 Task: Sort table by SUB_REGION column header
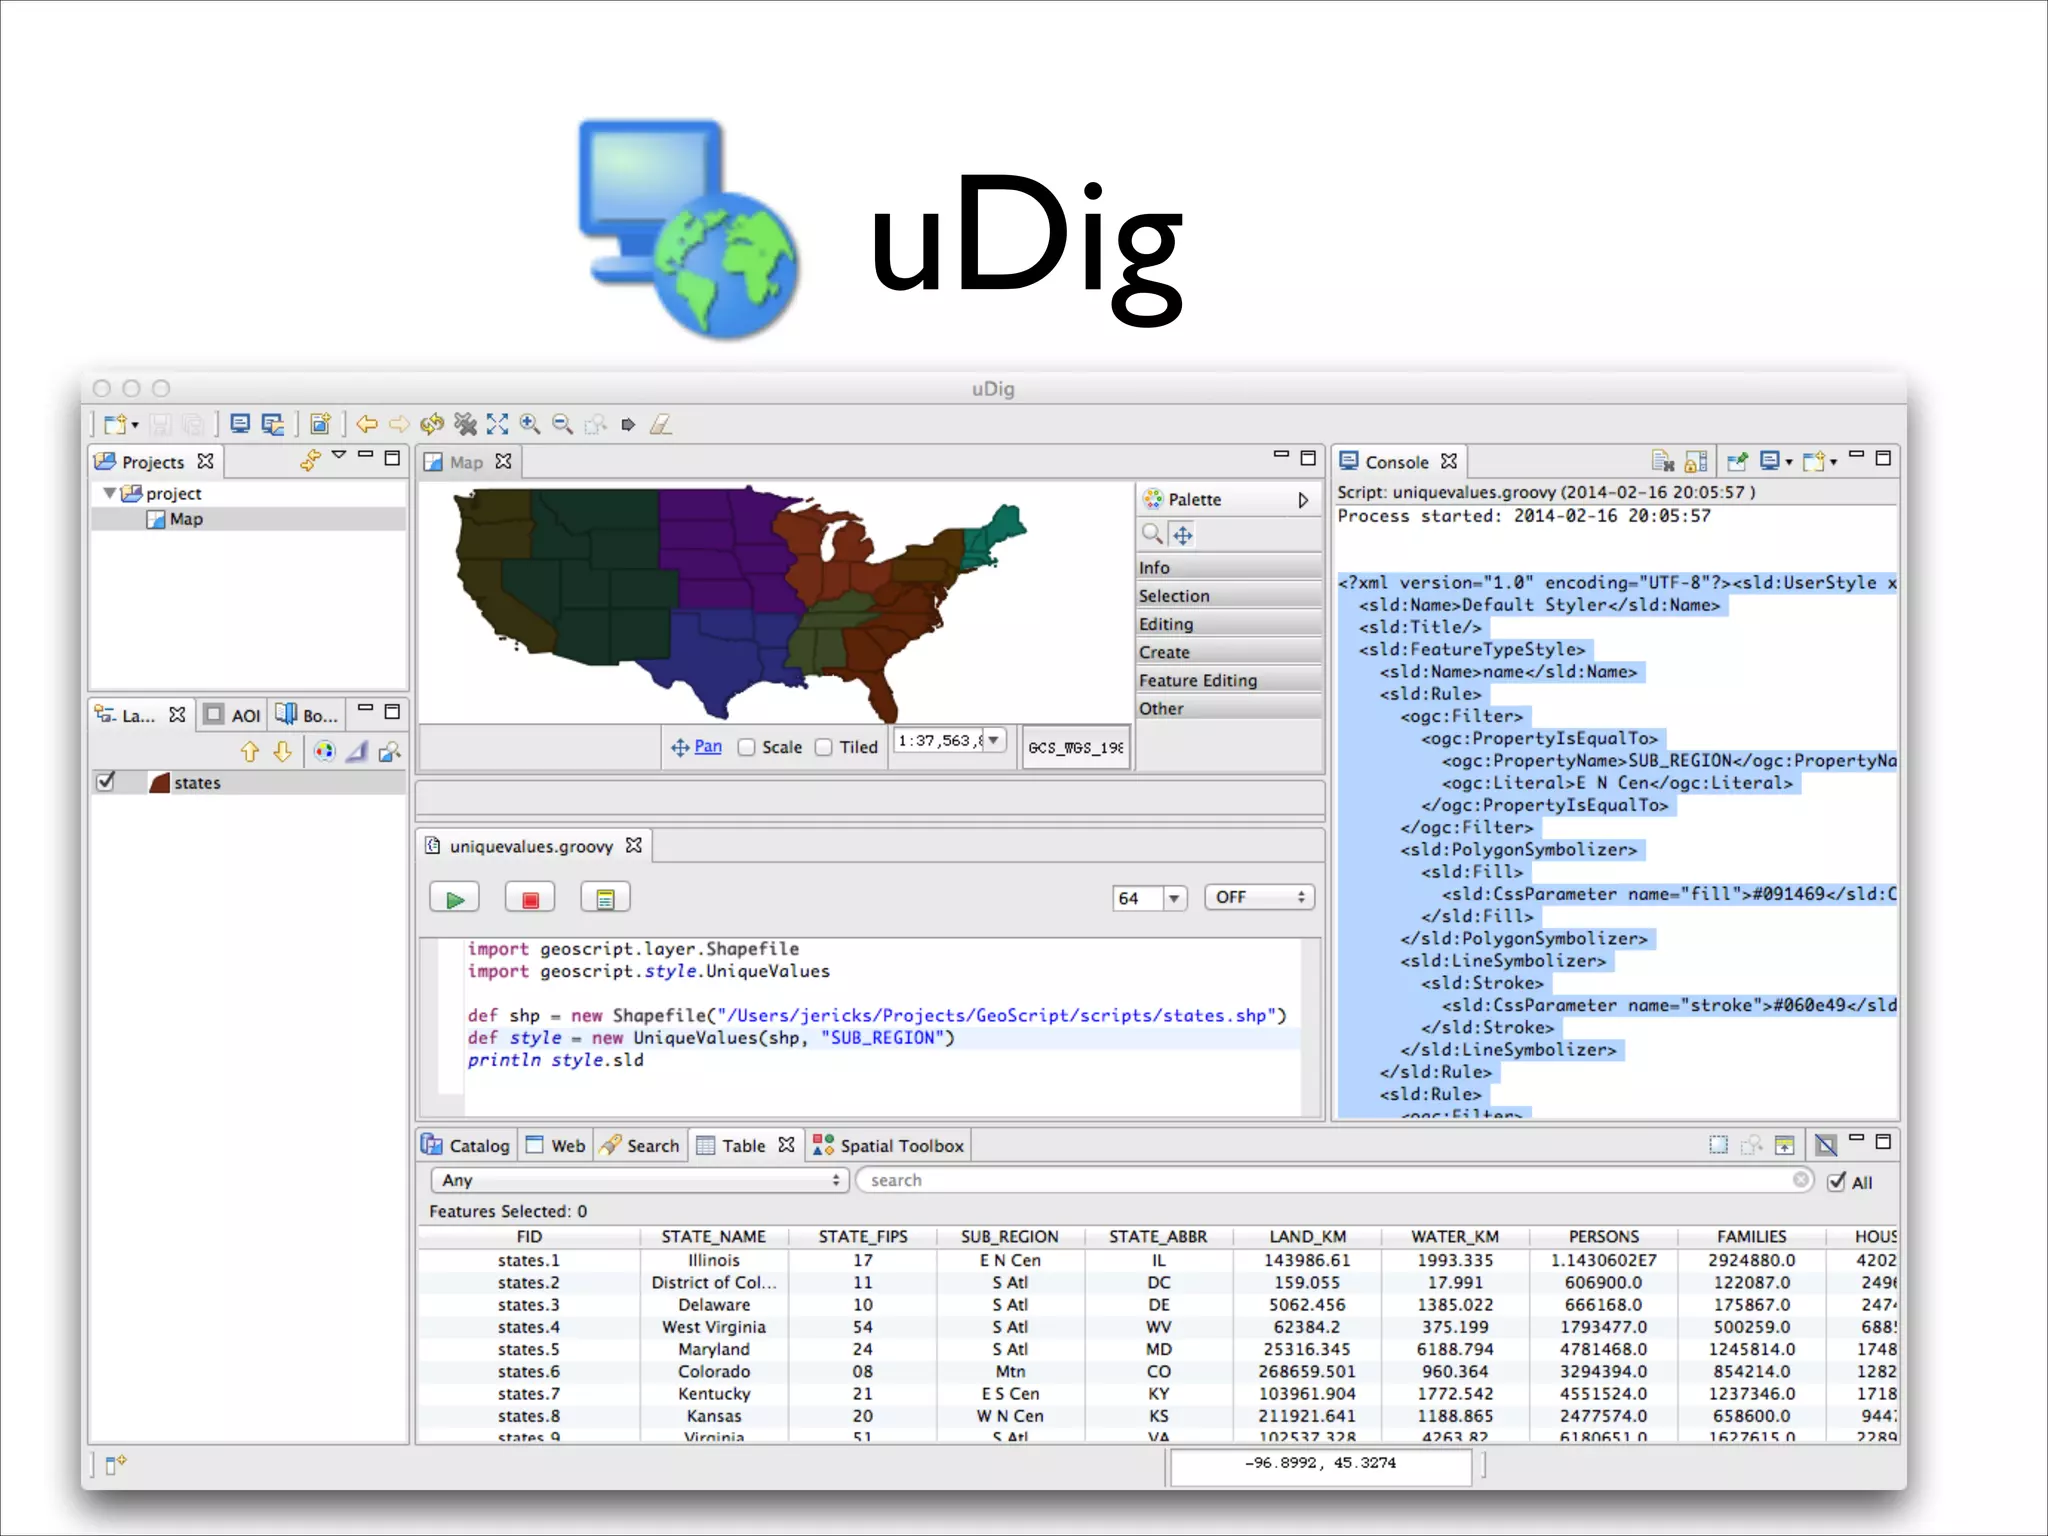coord(1009,1236)
